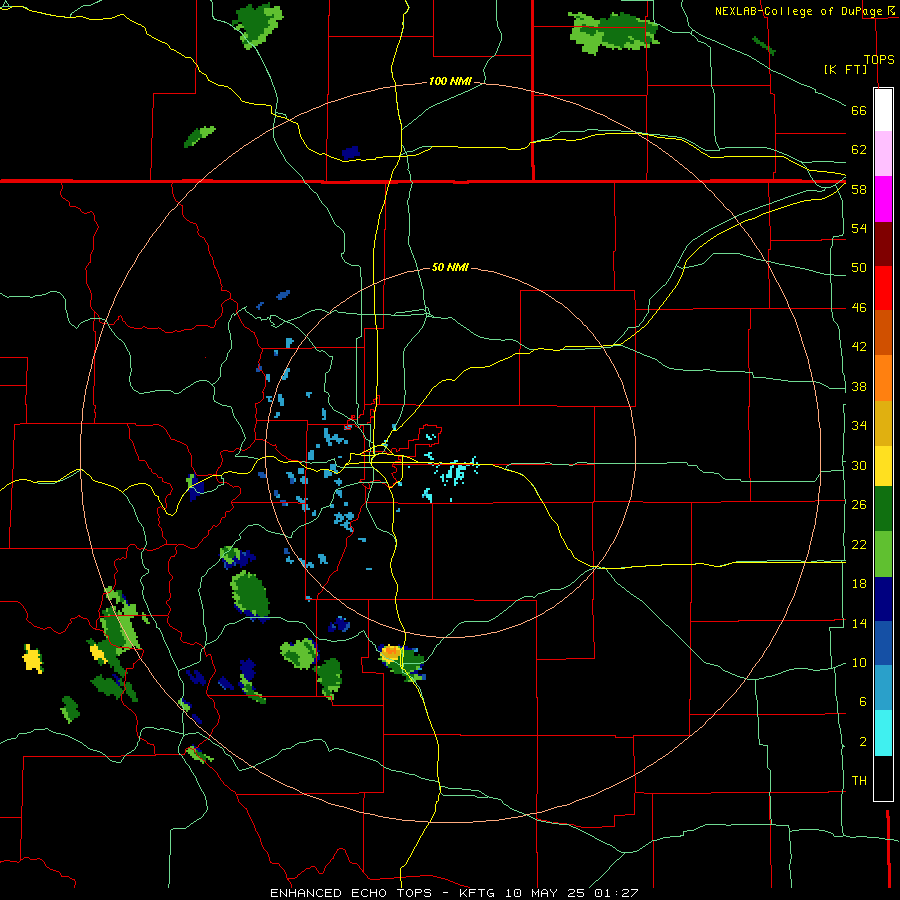900x900 pixels.
Task: Click the dark red legend swatch
Action: tap(883, 244)
